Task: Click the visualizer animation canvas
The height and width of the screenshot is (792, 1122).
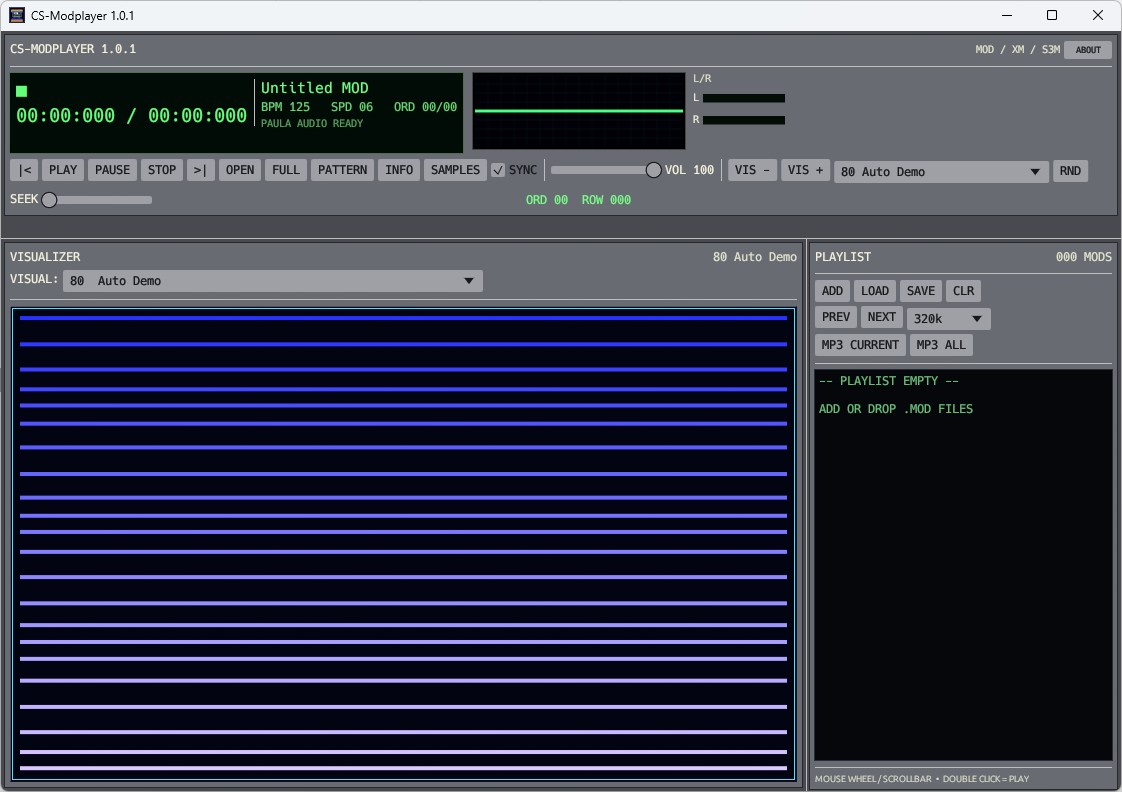Action: coord(404,544)
